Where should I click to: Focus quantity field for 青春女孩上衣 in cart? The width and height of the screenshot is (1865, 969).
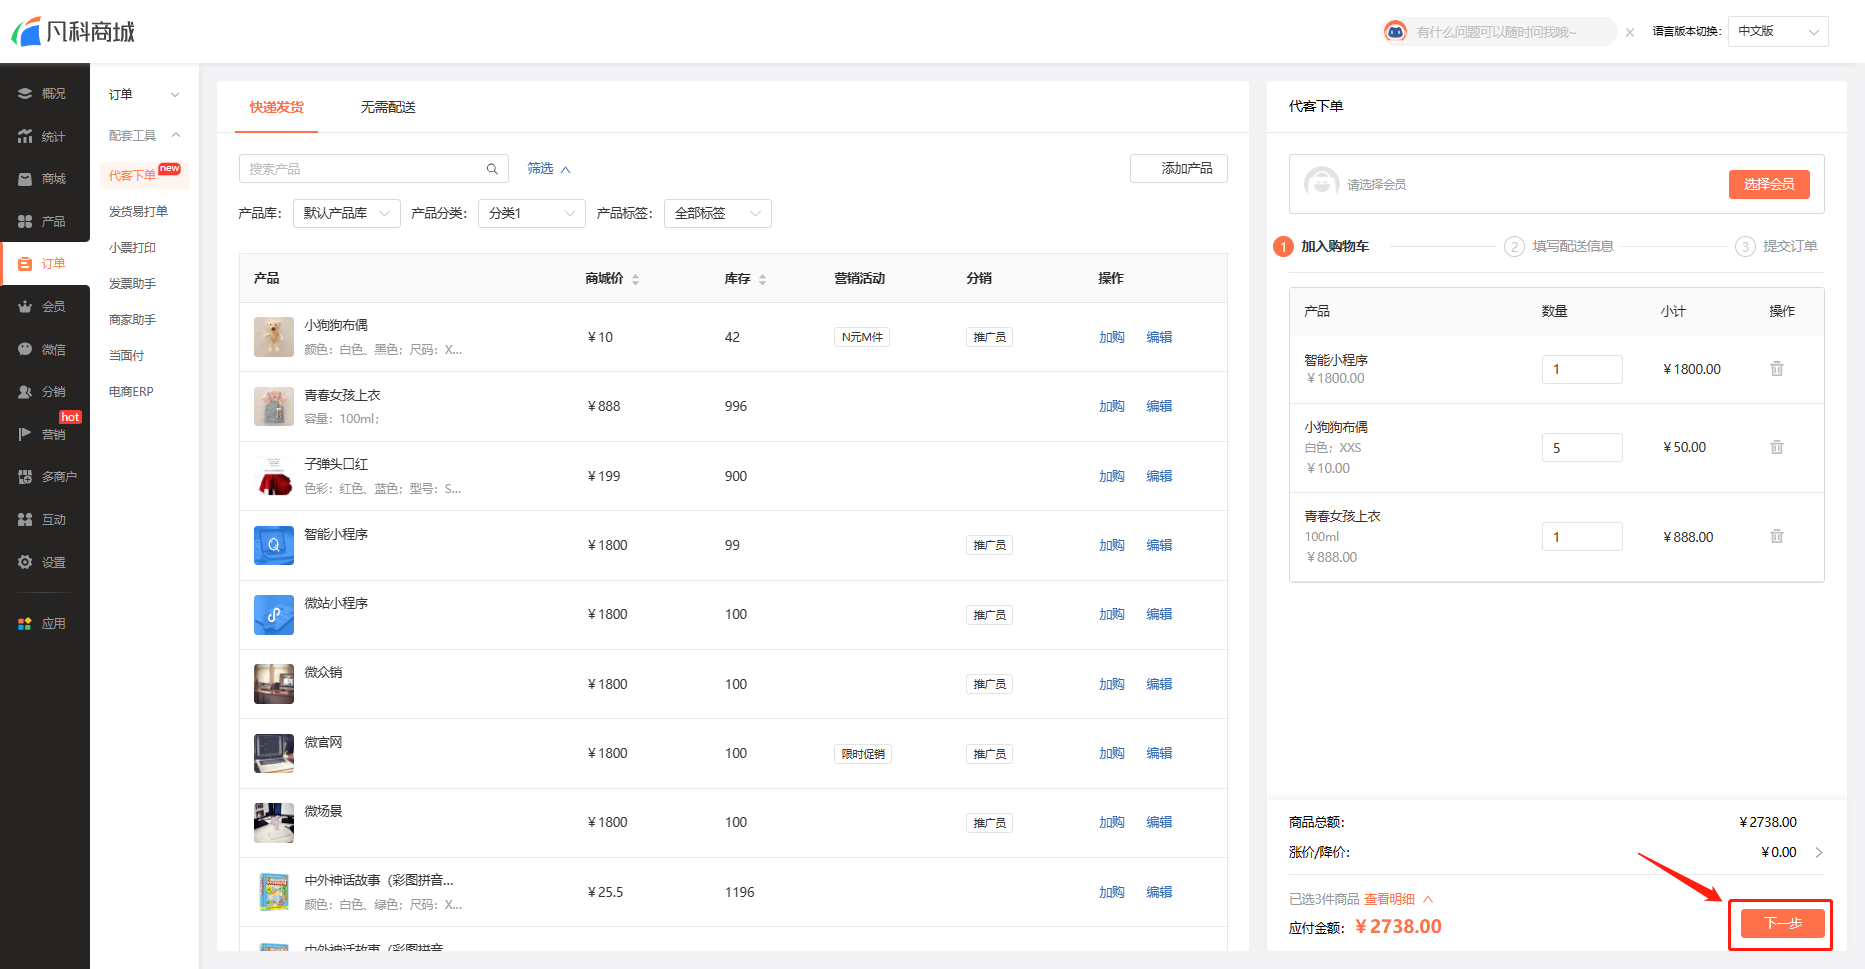[1582, 536]
